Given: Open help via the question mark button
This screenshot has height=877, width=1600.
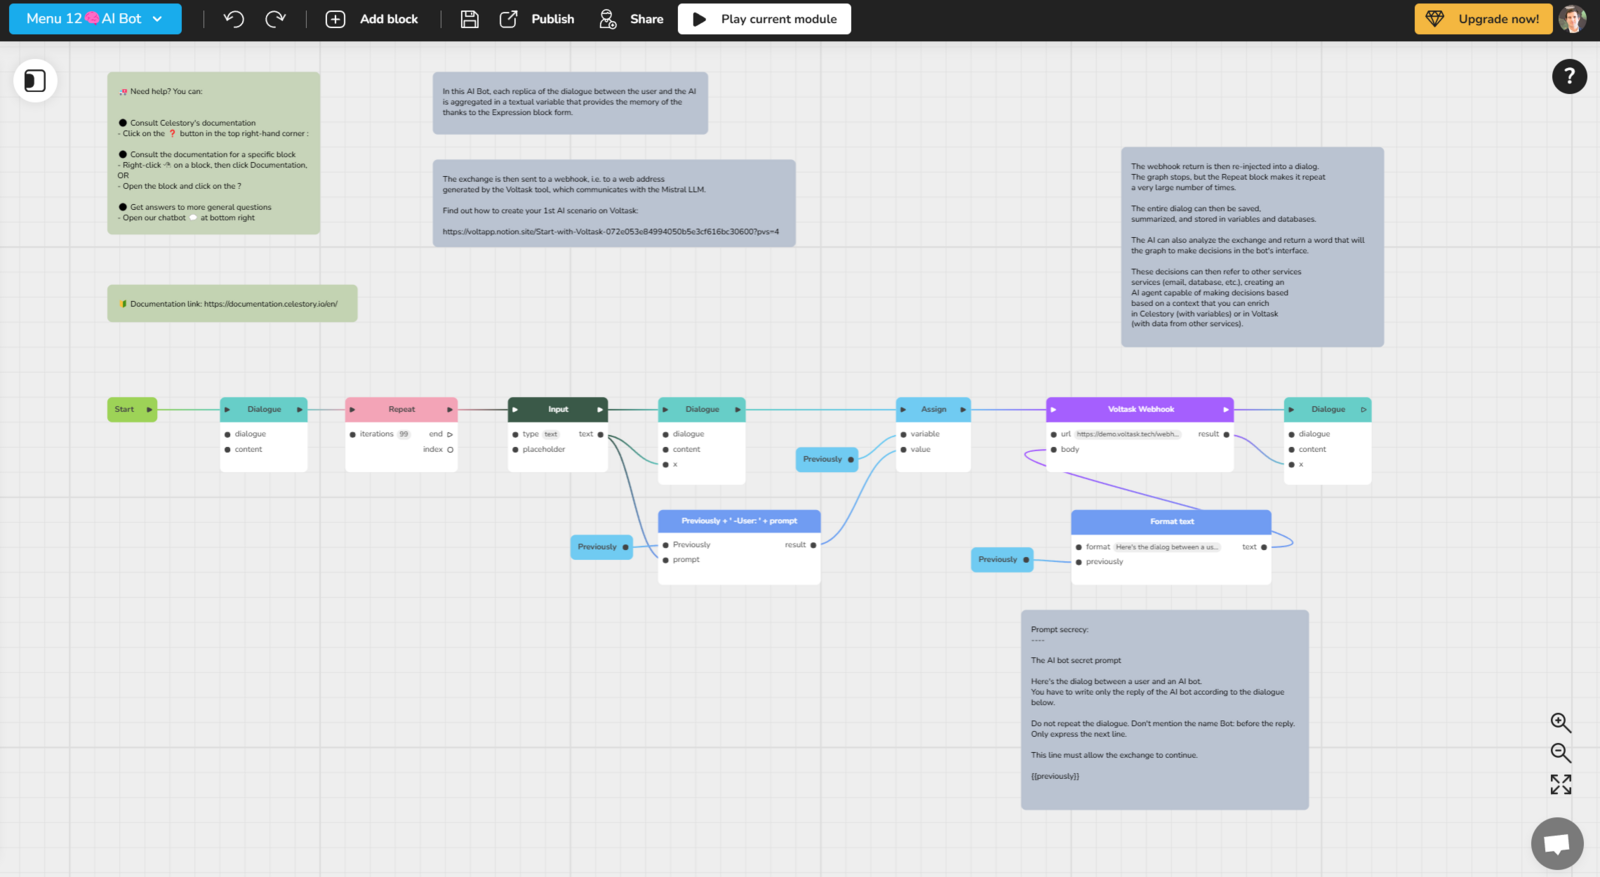Looking at the screenshot, I should [x=1569, y=76].
